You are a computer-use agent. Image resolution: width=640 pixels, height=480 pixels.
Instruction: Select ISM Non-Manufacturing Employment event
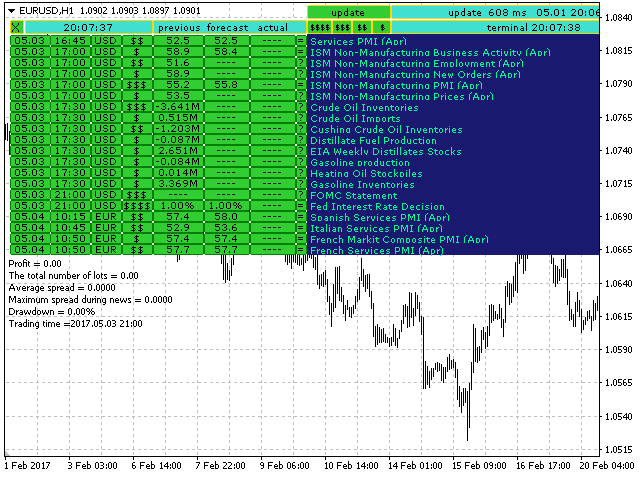(417, 64)
